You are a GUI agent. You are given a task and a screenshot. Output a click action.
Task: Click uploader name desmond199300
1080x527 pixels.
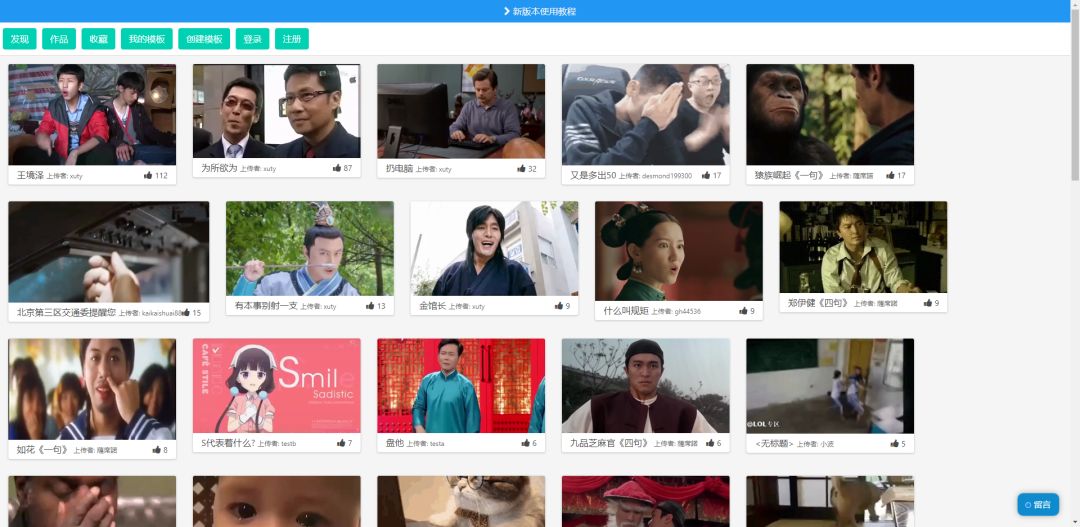point(667,176)
